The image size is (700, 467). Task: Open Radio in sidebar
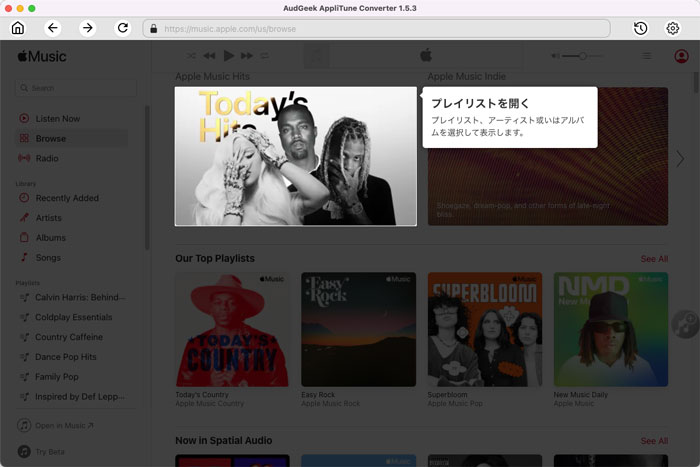click(x=71, y=158)
